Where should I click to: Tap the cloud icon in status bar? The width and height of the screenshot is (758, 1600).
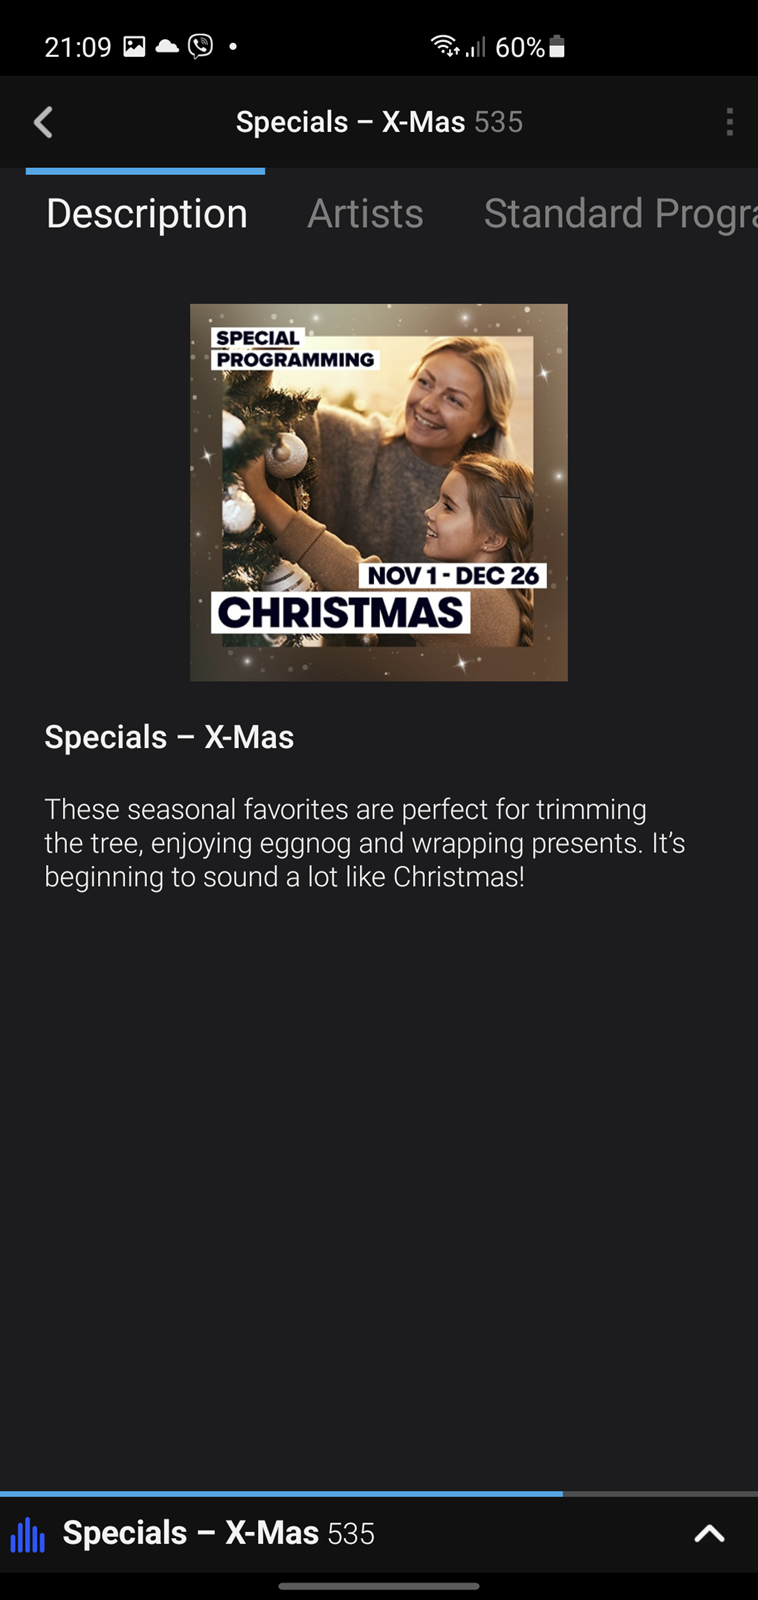[167, 46]
